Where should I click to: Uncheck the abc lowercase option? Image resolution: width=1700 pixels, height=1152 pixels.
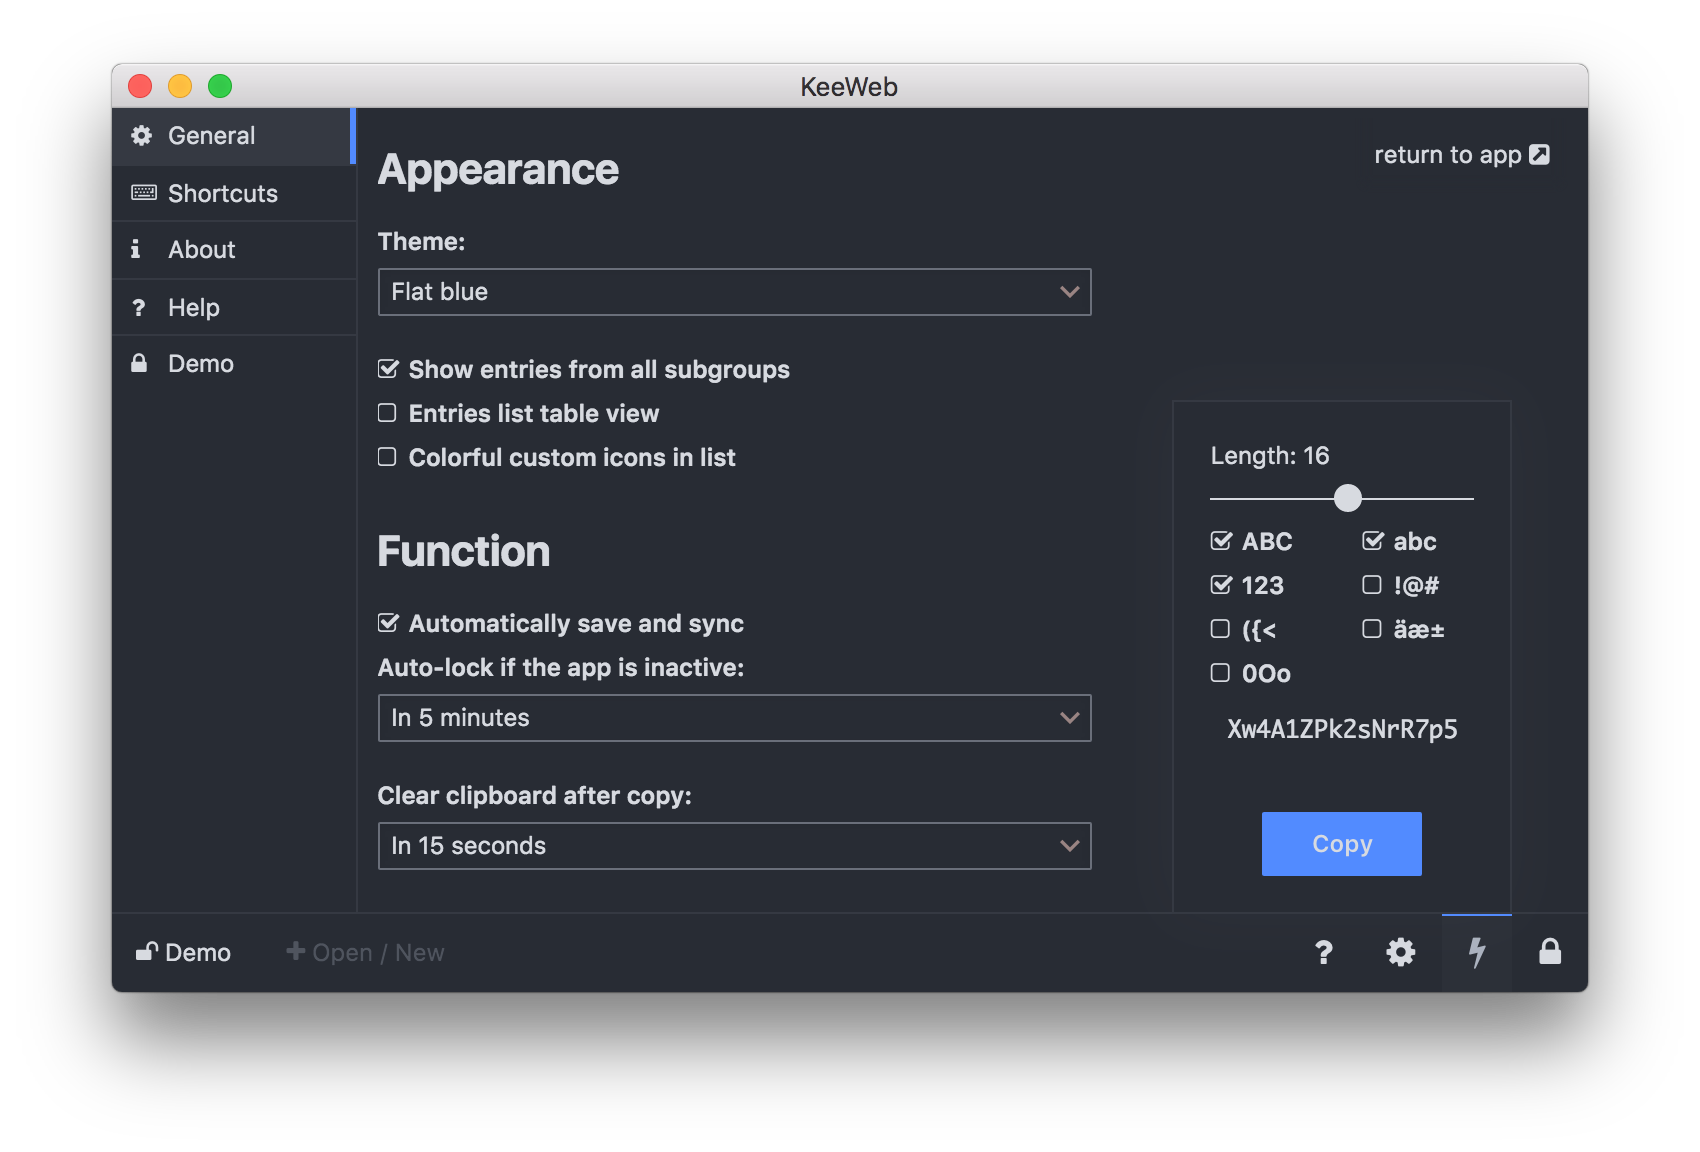[x=1373, y=541]
